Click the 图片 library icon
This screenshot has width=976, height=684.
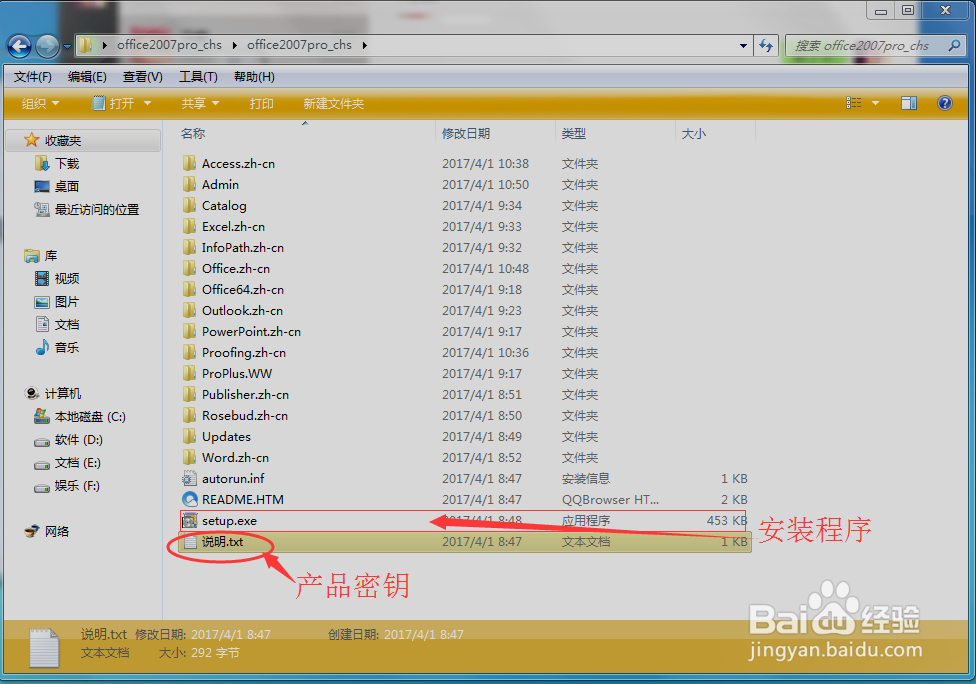click(x=42, y=302)
